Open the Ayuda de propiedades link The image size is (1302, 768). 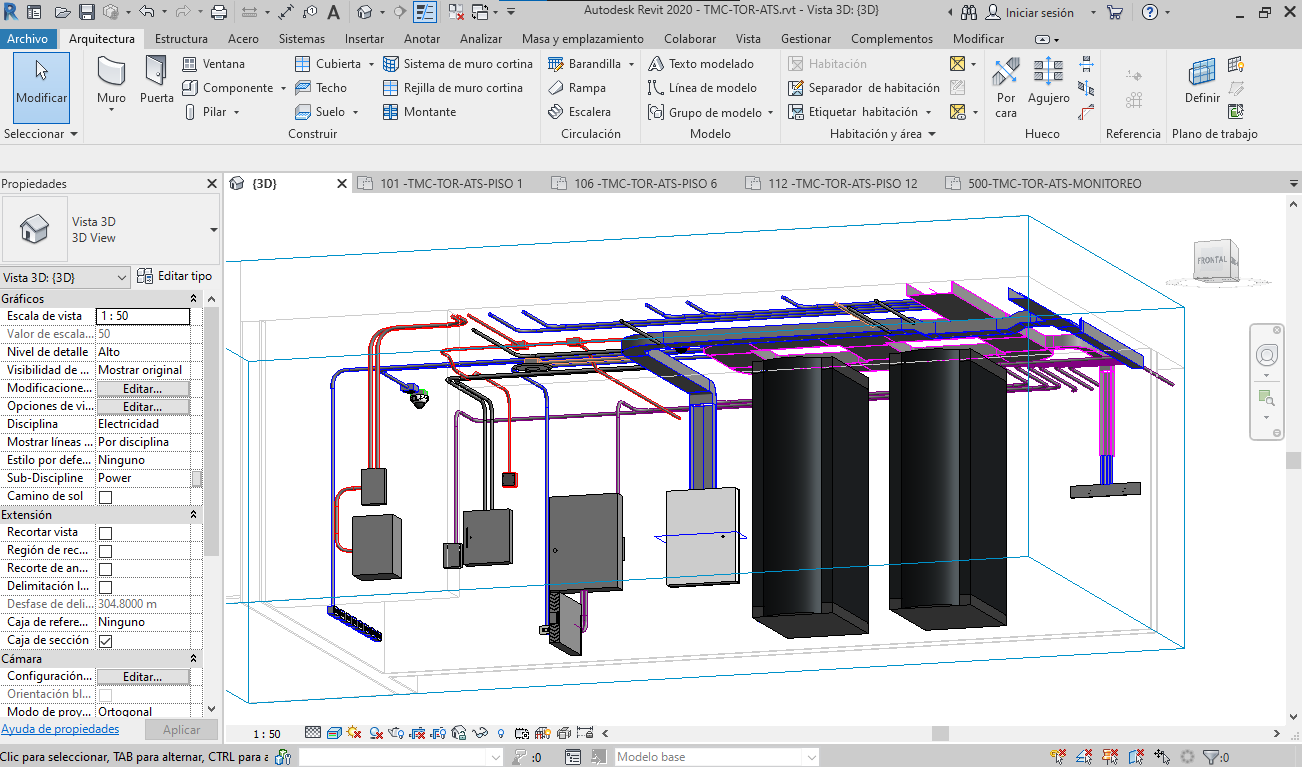point(60,730)
